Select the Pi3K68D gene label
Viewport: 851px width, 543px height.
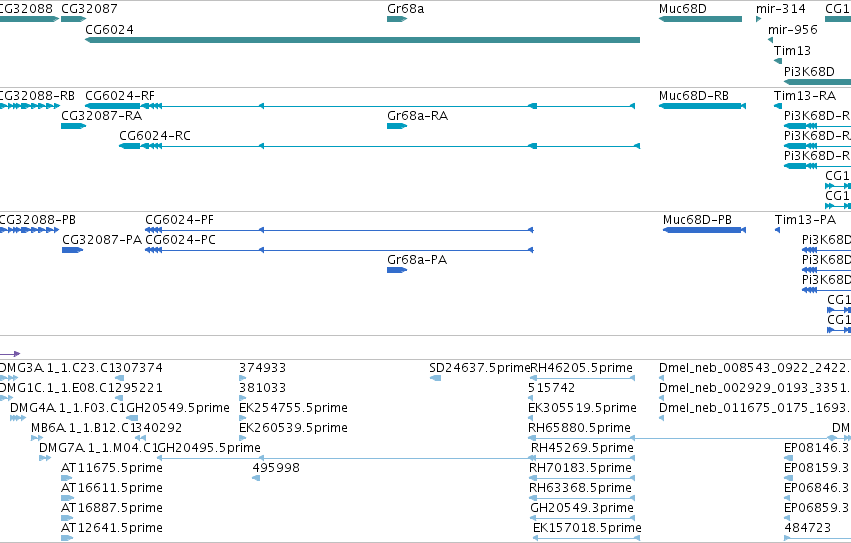pyautogui.click(x=809, y=71)
